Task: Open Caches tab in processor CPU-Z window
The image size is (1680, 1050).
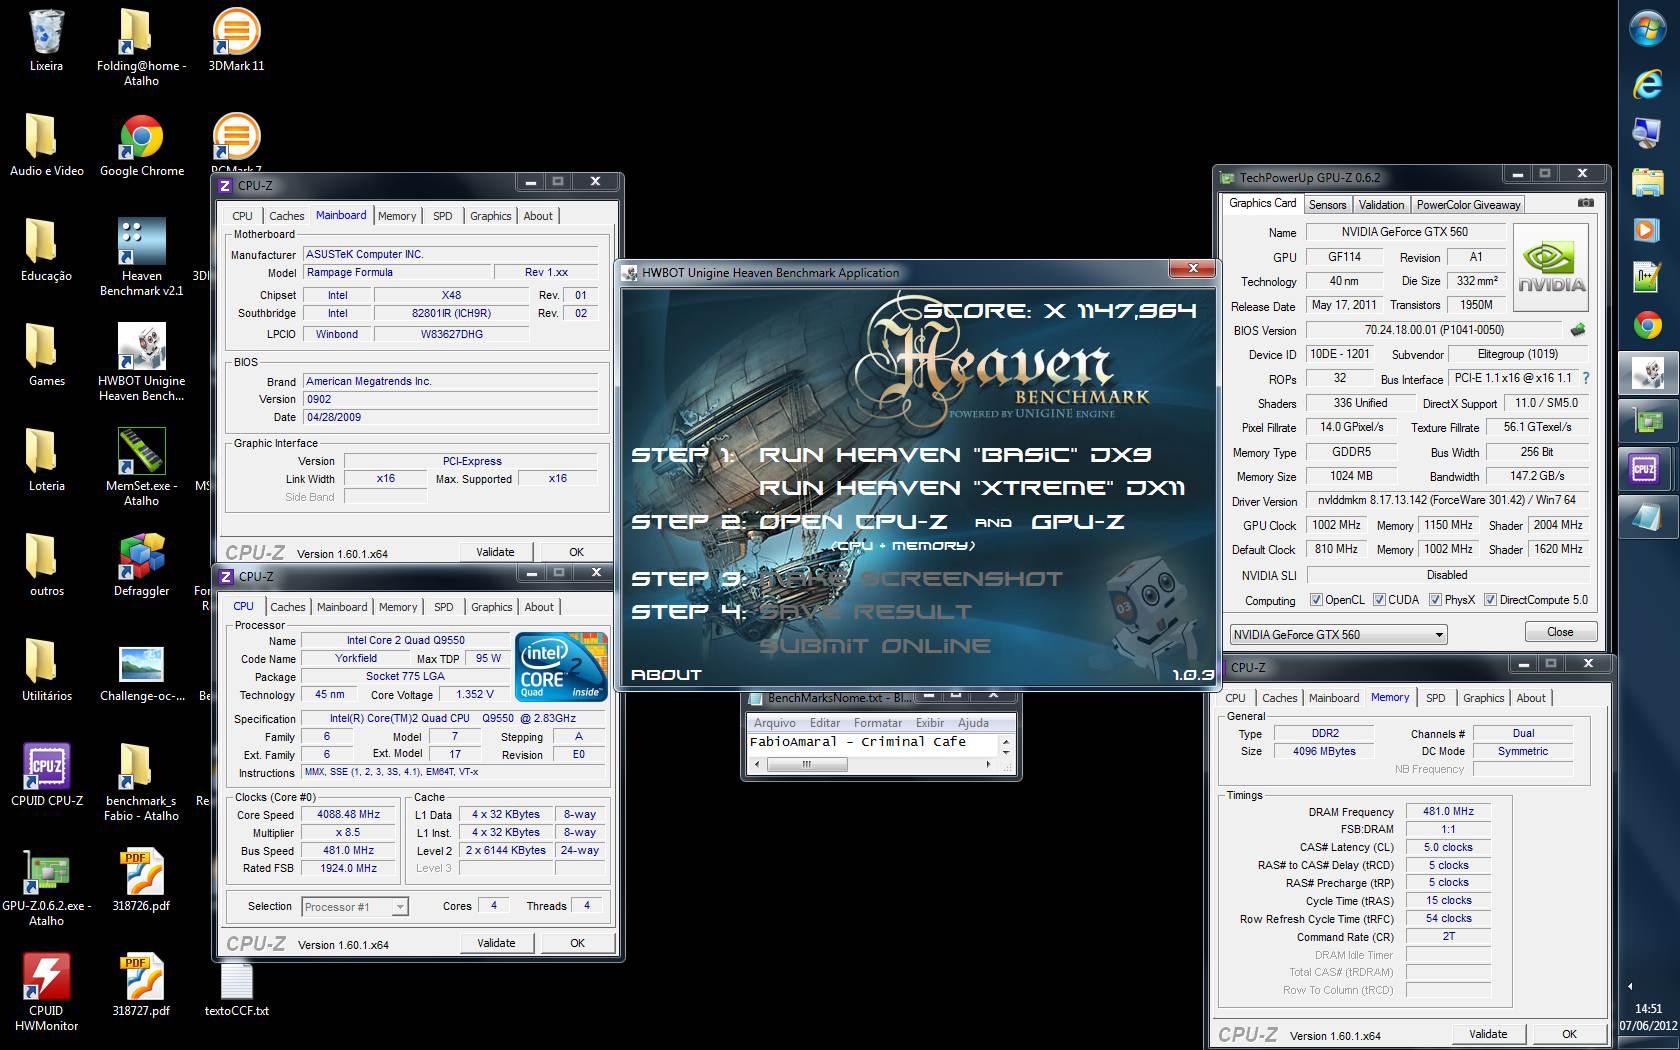Action: click(x=287, y=607)
